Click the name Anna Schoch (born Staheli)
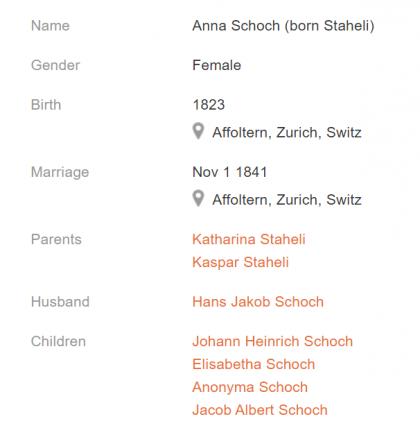420x435 pixels. click(x=283, y=26)
